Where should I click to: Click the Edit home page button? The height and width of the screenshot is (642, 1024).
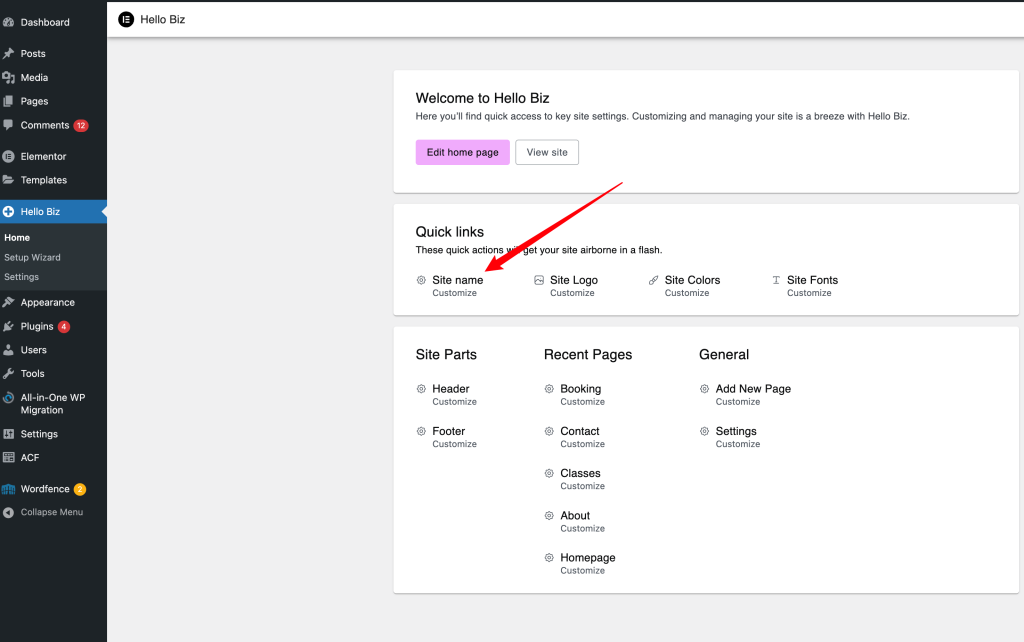pyautogui.click(x=462, y=152)
